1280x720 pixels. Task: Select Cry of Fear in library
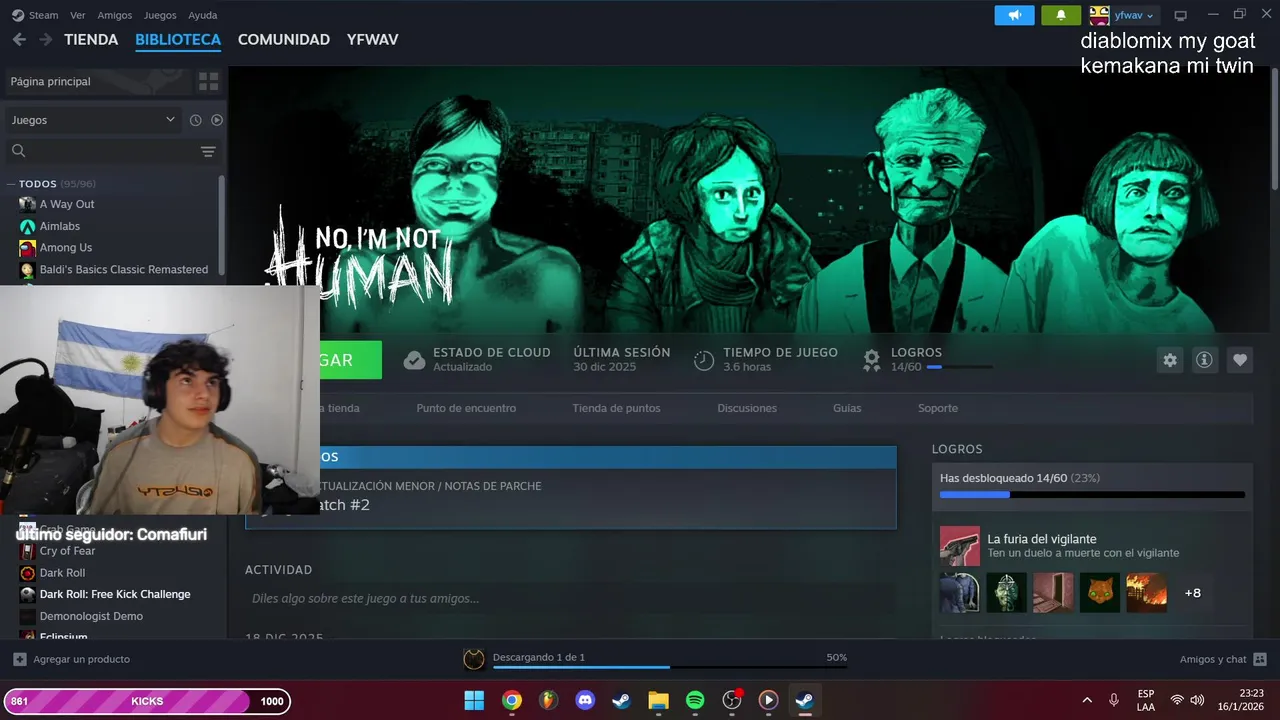pyautogui.click(x=67, y=551)
